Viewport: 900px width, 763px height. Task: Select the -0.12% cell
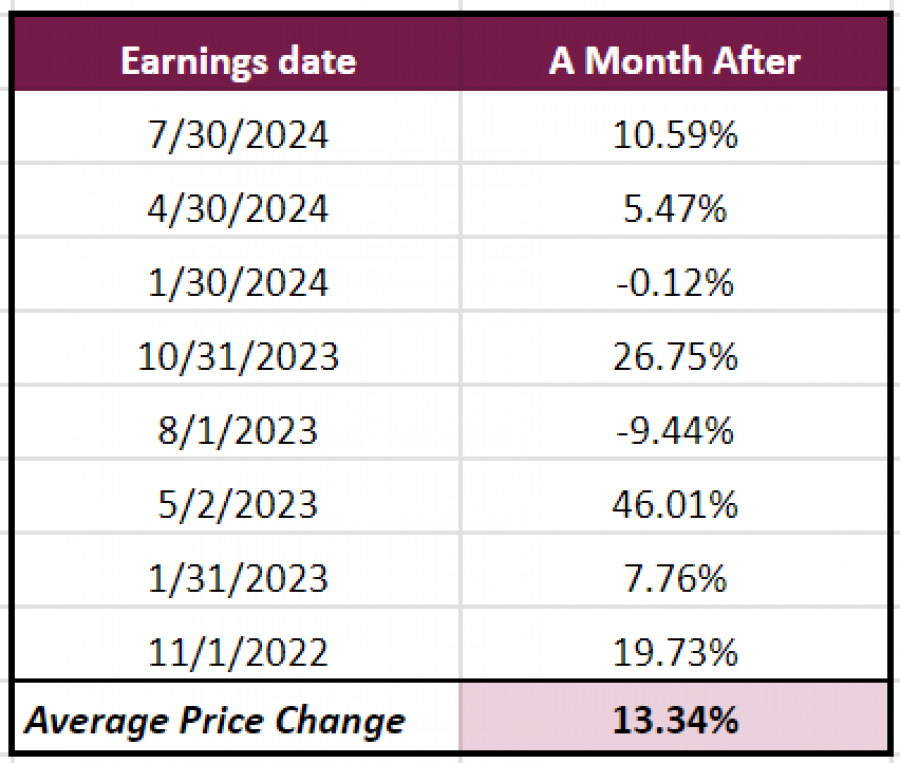pos(674,283)
